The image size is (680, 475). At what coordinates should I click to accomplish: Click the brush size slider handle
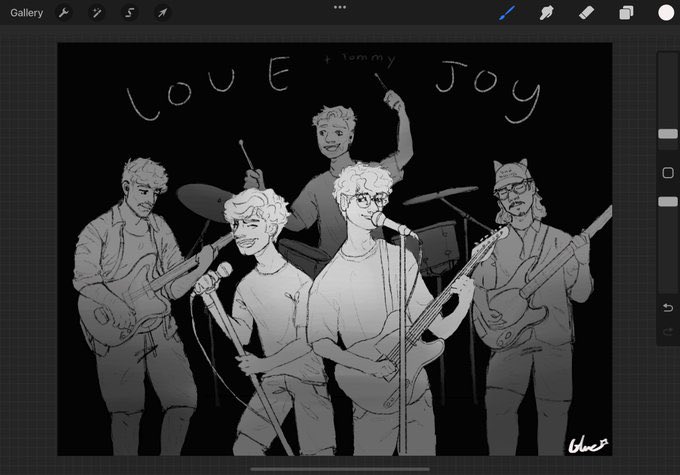click(x=668, y=134)
